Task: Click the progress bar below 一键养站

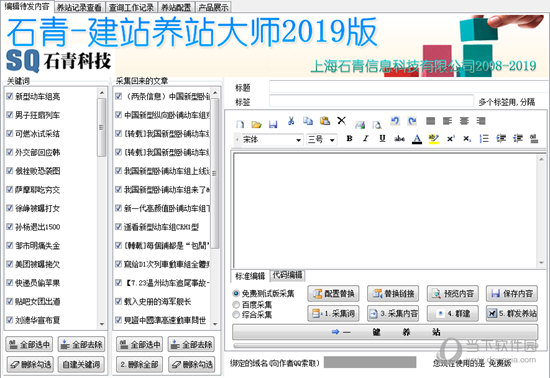Action: pyautogui.click(x=385, y=346)
